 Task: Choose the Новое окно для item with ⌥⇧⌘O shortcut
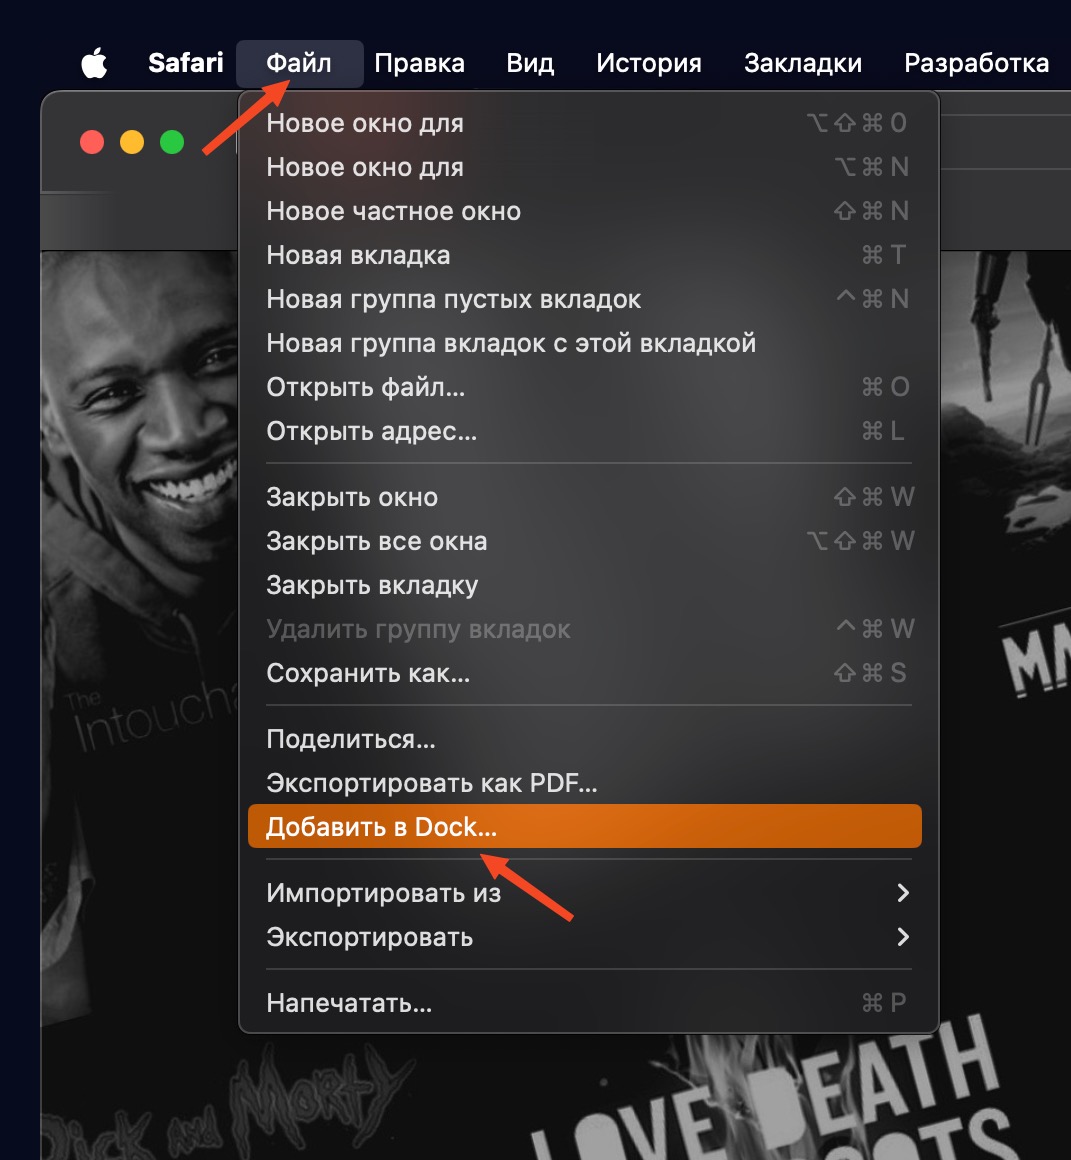pos(585,123)
